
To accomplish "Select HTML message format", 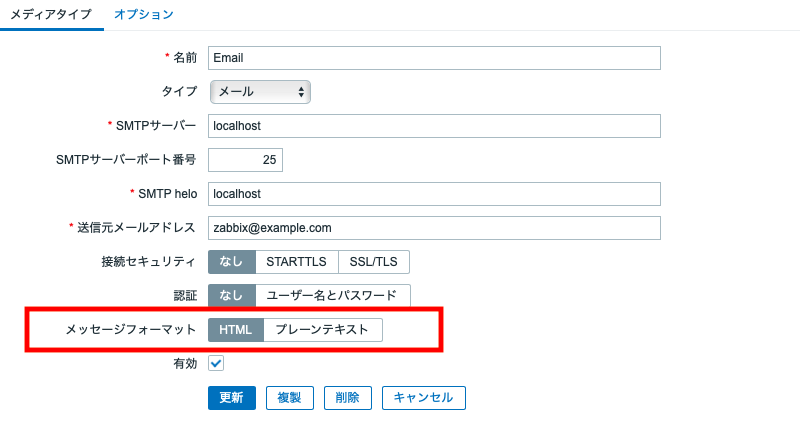I will click(236, 330).
